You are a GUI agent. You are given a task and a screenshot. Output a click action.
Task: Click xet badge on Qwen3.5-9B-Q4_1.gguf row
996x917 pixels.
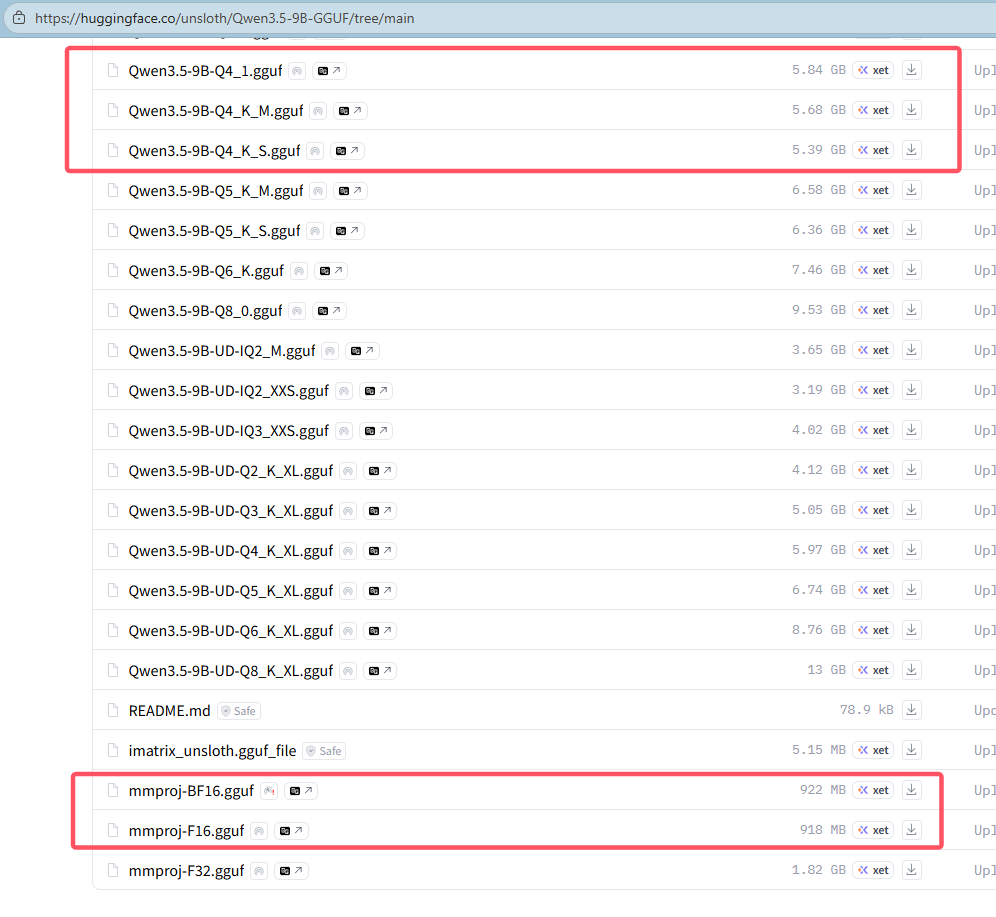pyautogui.click(x=873, y=70)
